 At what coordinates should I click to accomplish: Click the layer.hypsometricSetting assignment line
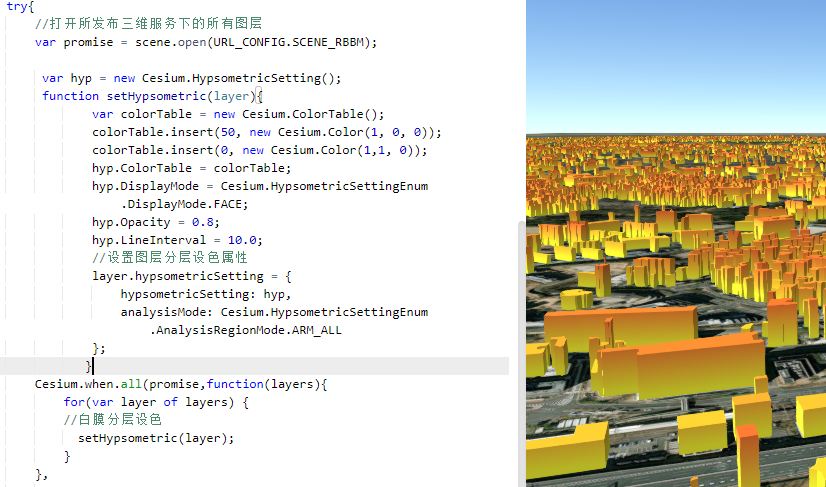tap(191, 276)
